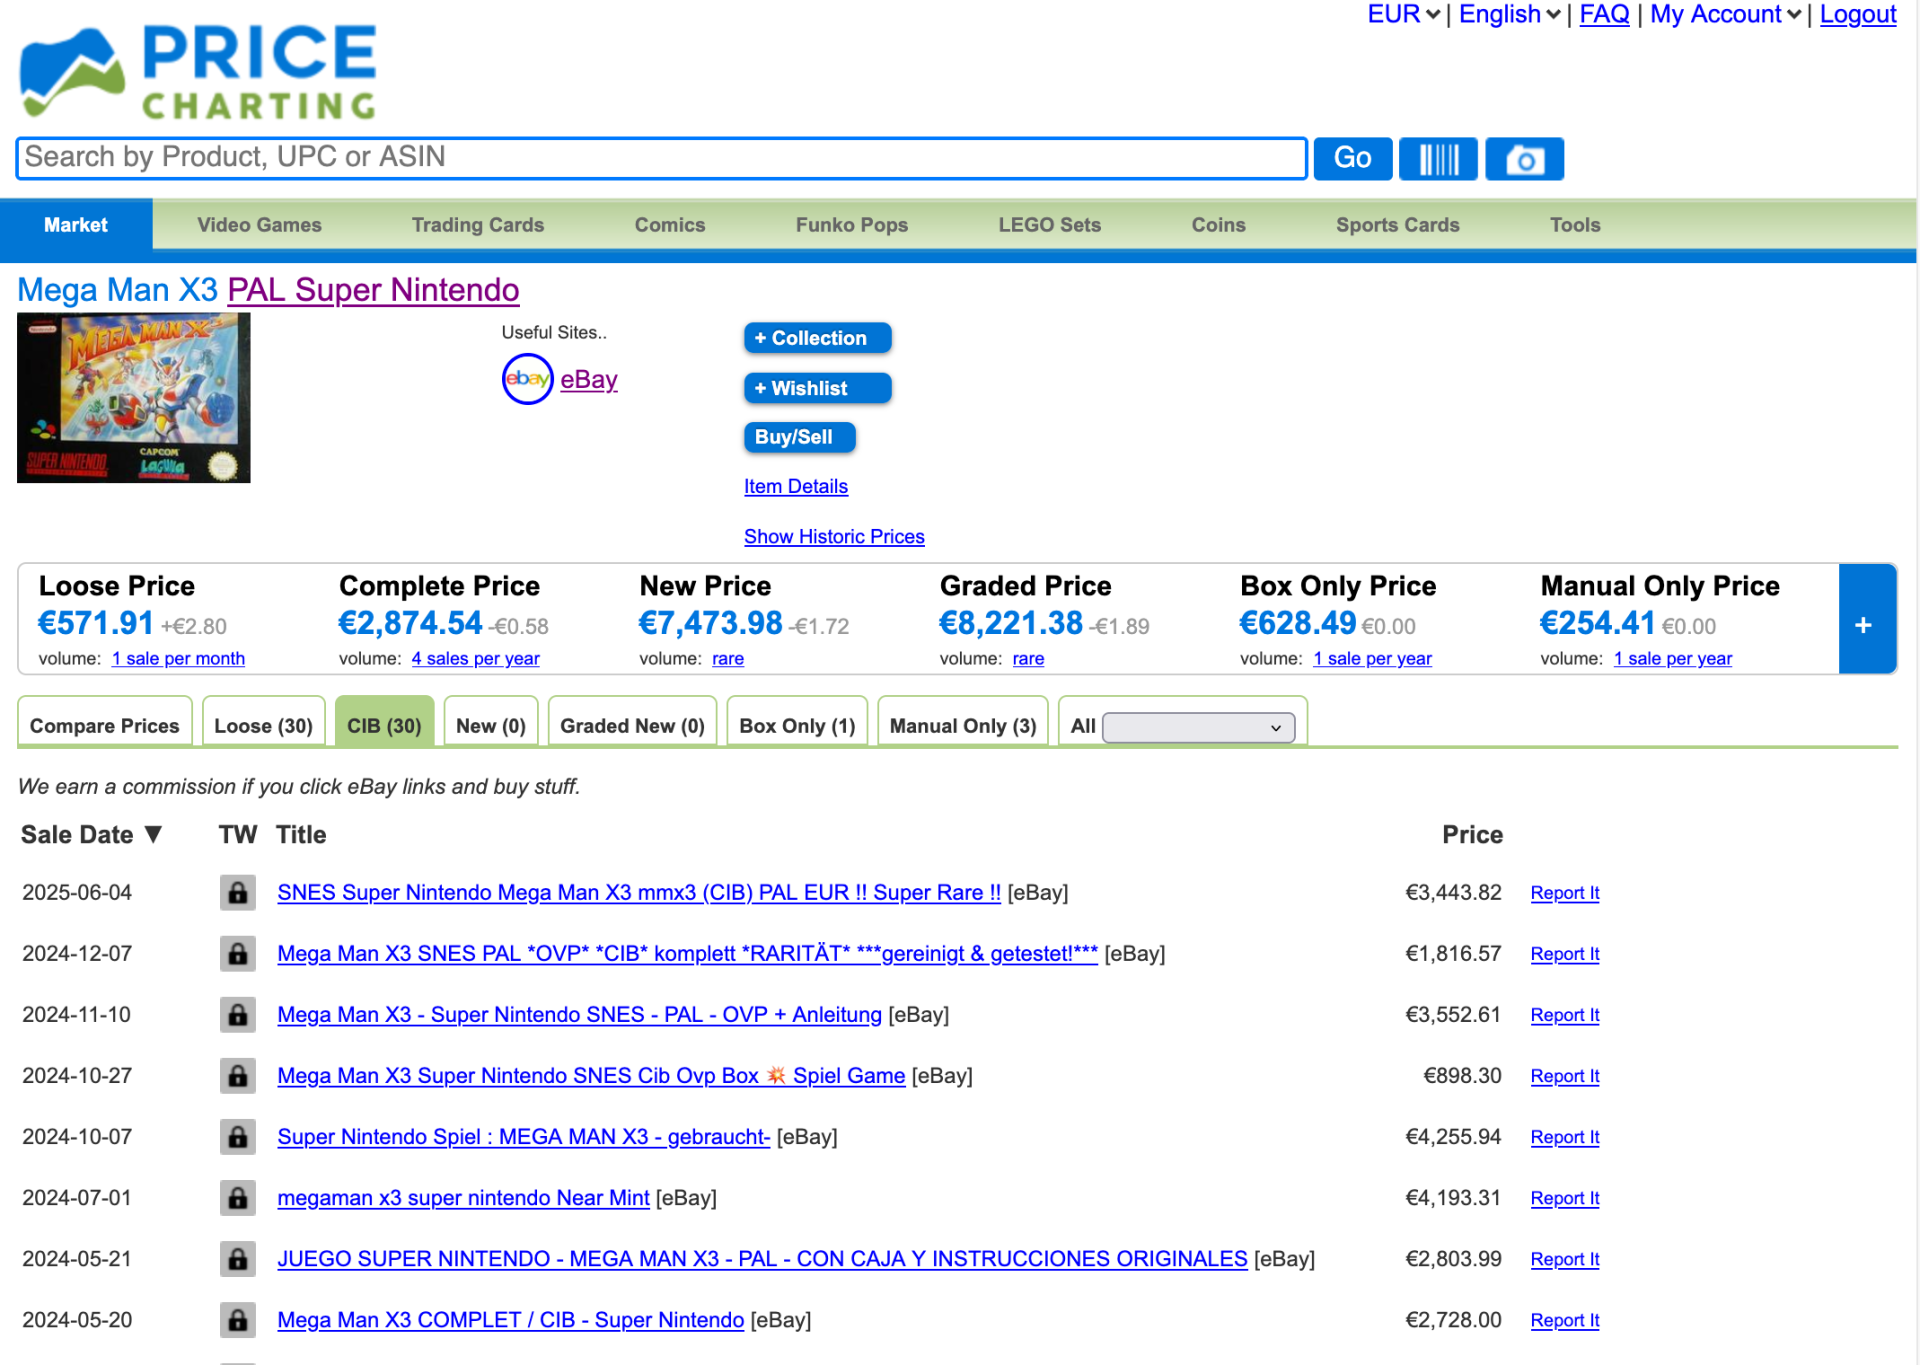1920x1365 pixels.
Task: Open the English language dropdown
Action: (1508, 14)
